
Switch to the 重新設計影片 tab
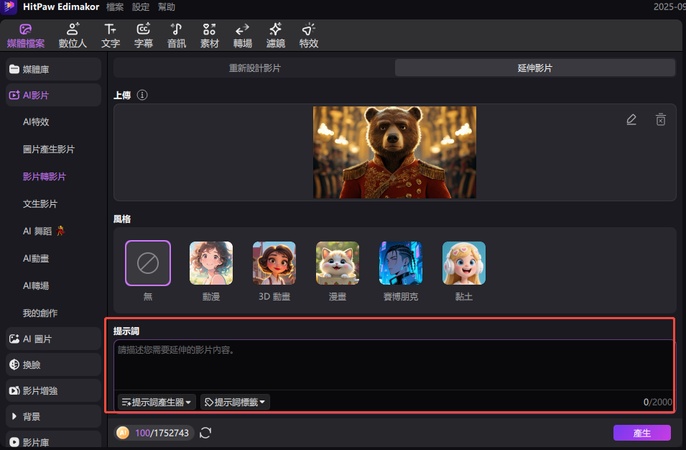[254, 68]
